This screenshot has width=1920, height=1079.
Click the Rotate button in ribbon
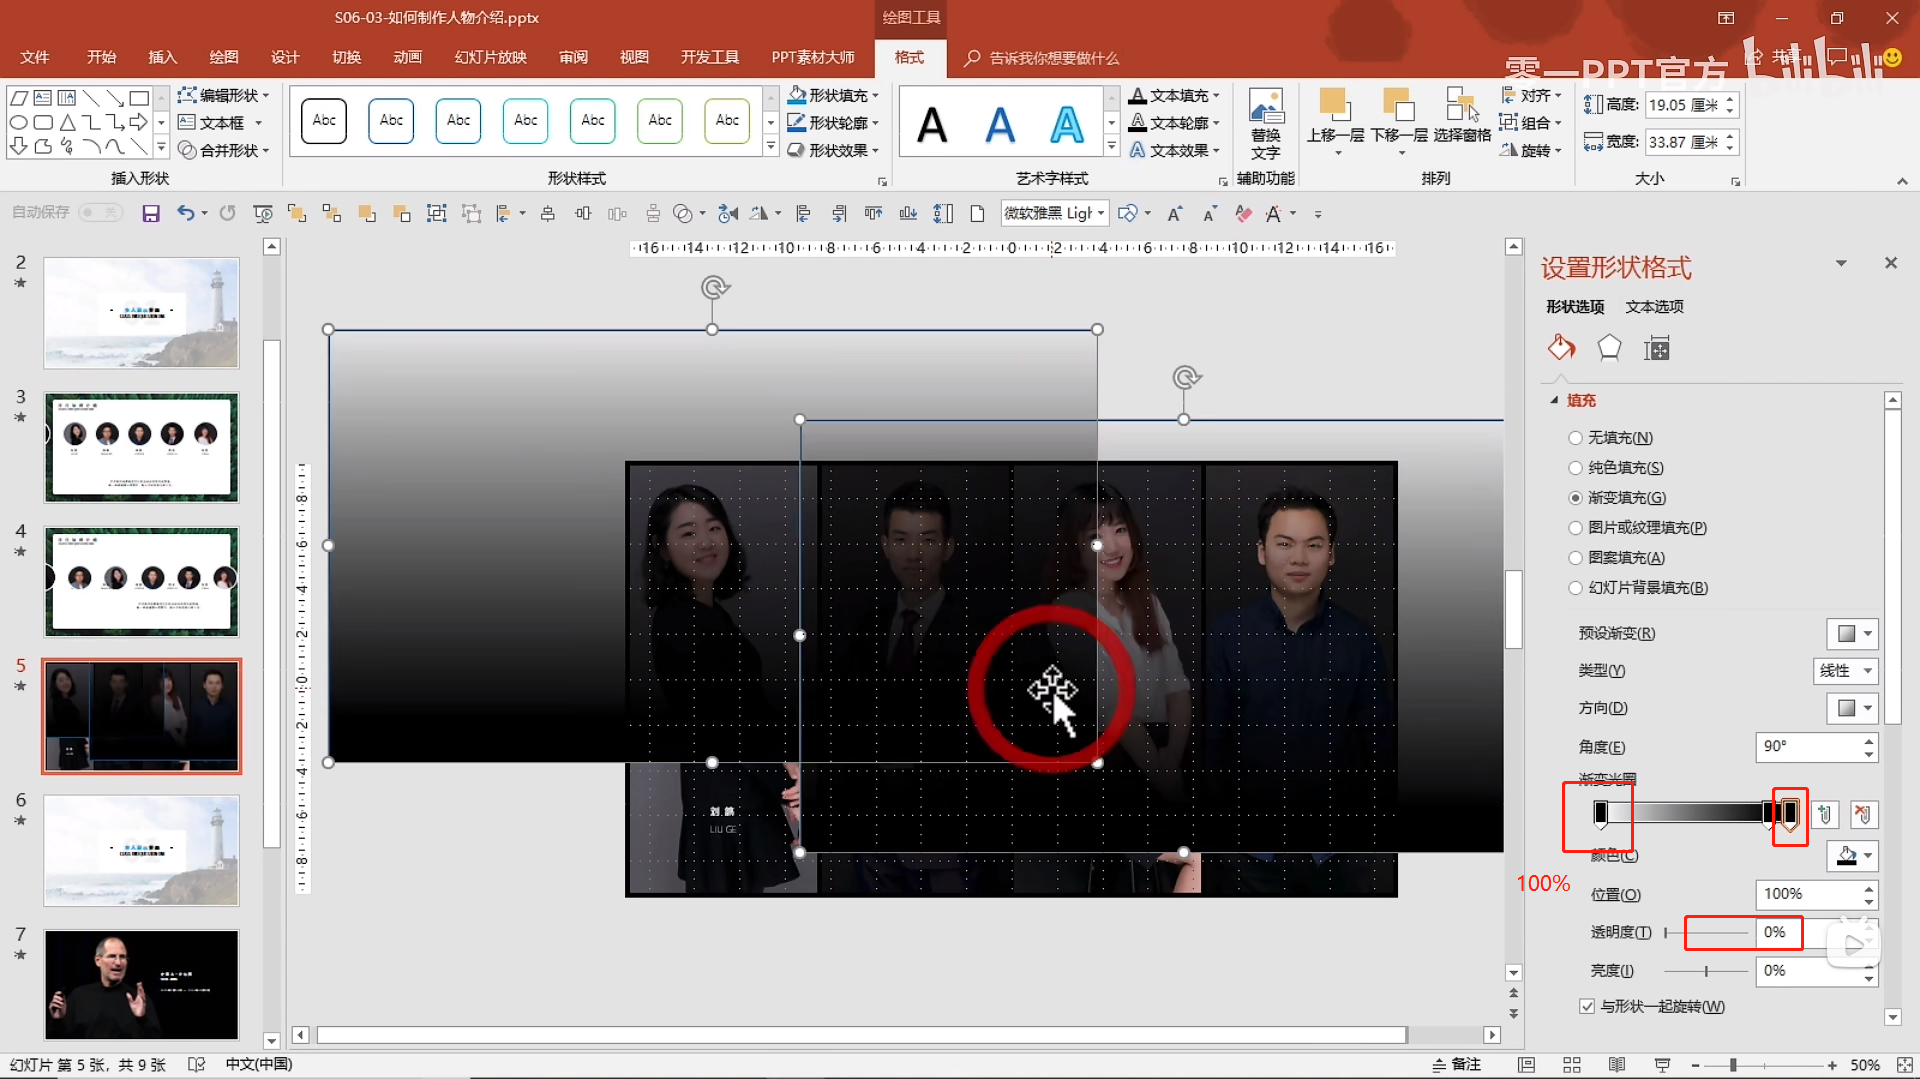(x=1531, y=150)
